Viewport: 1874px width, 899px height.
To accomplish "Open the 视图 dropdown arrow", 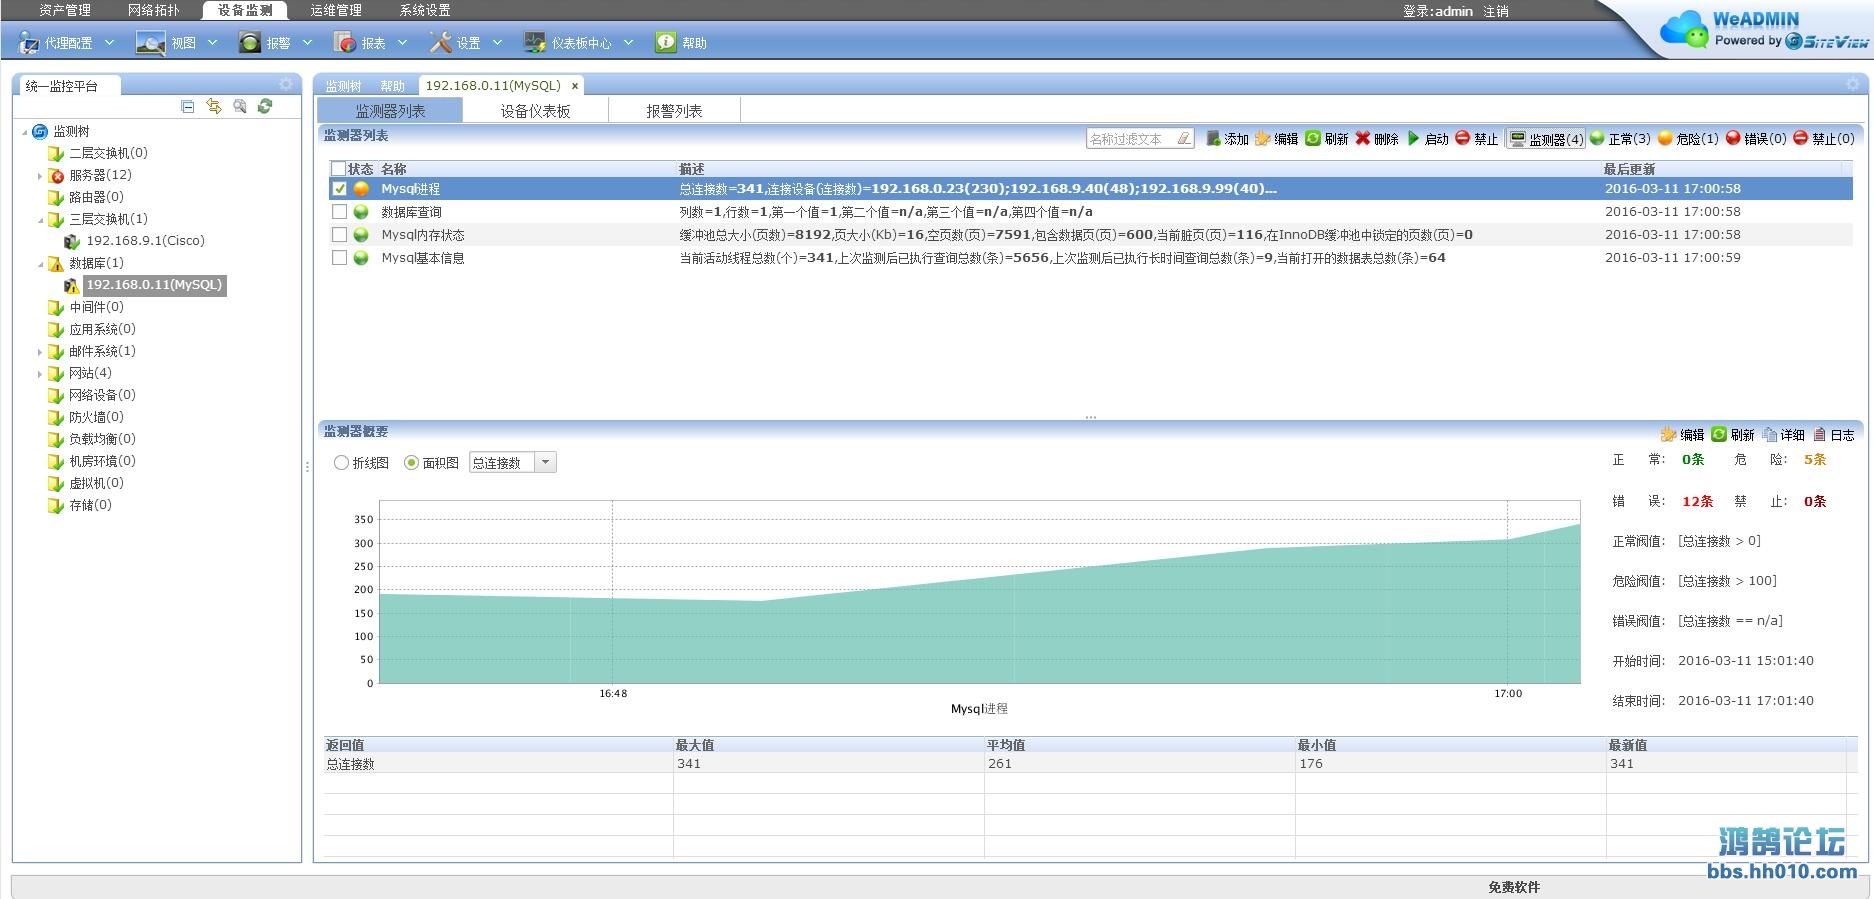I will [213, 42].
